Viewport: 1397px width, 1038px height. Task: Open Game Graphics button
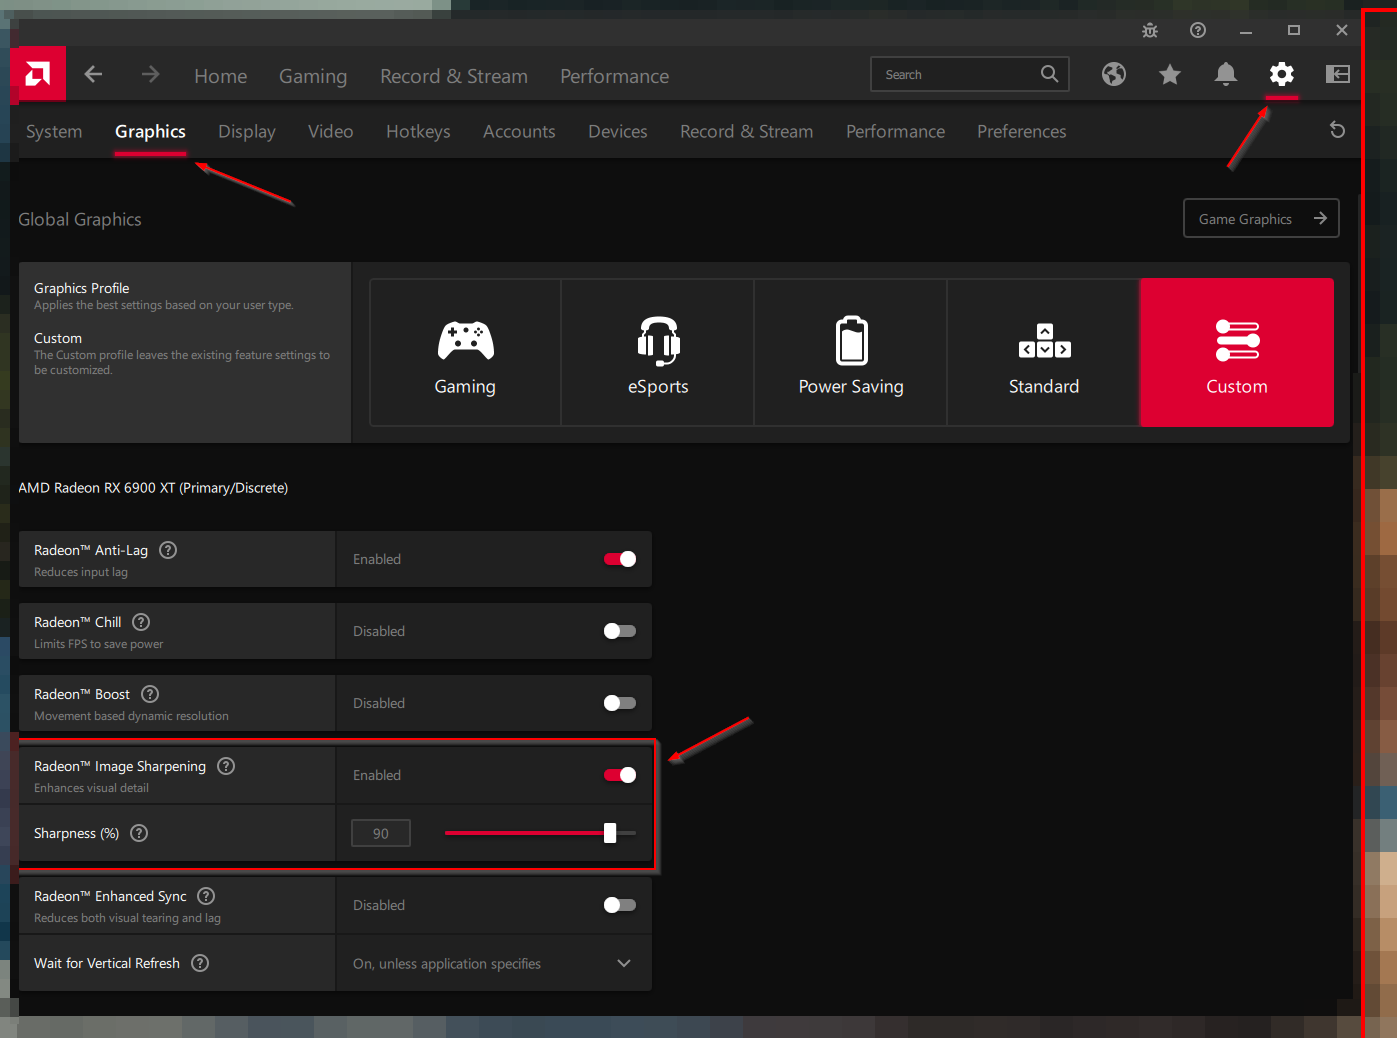point(1261,218)
